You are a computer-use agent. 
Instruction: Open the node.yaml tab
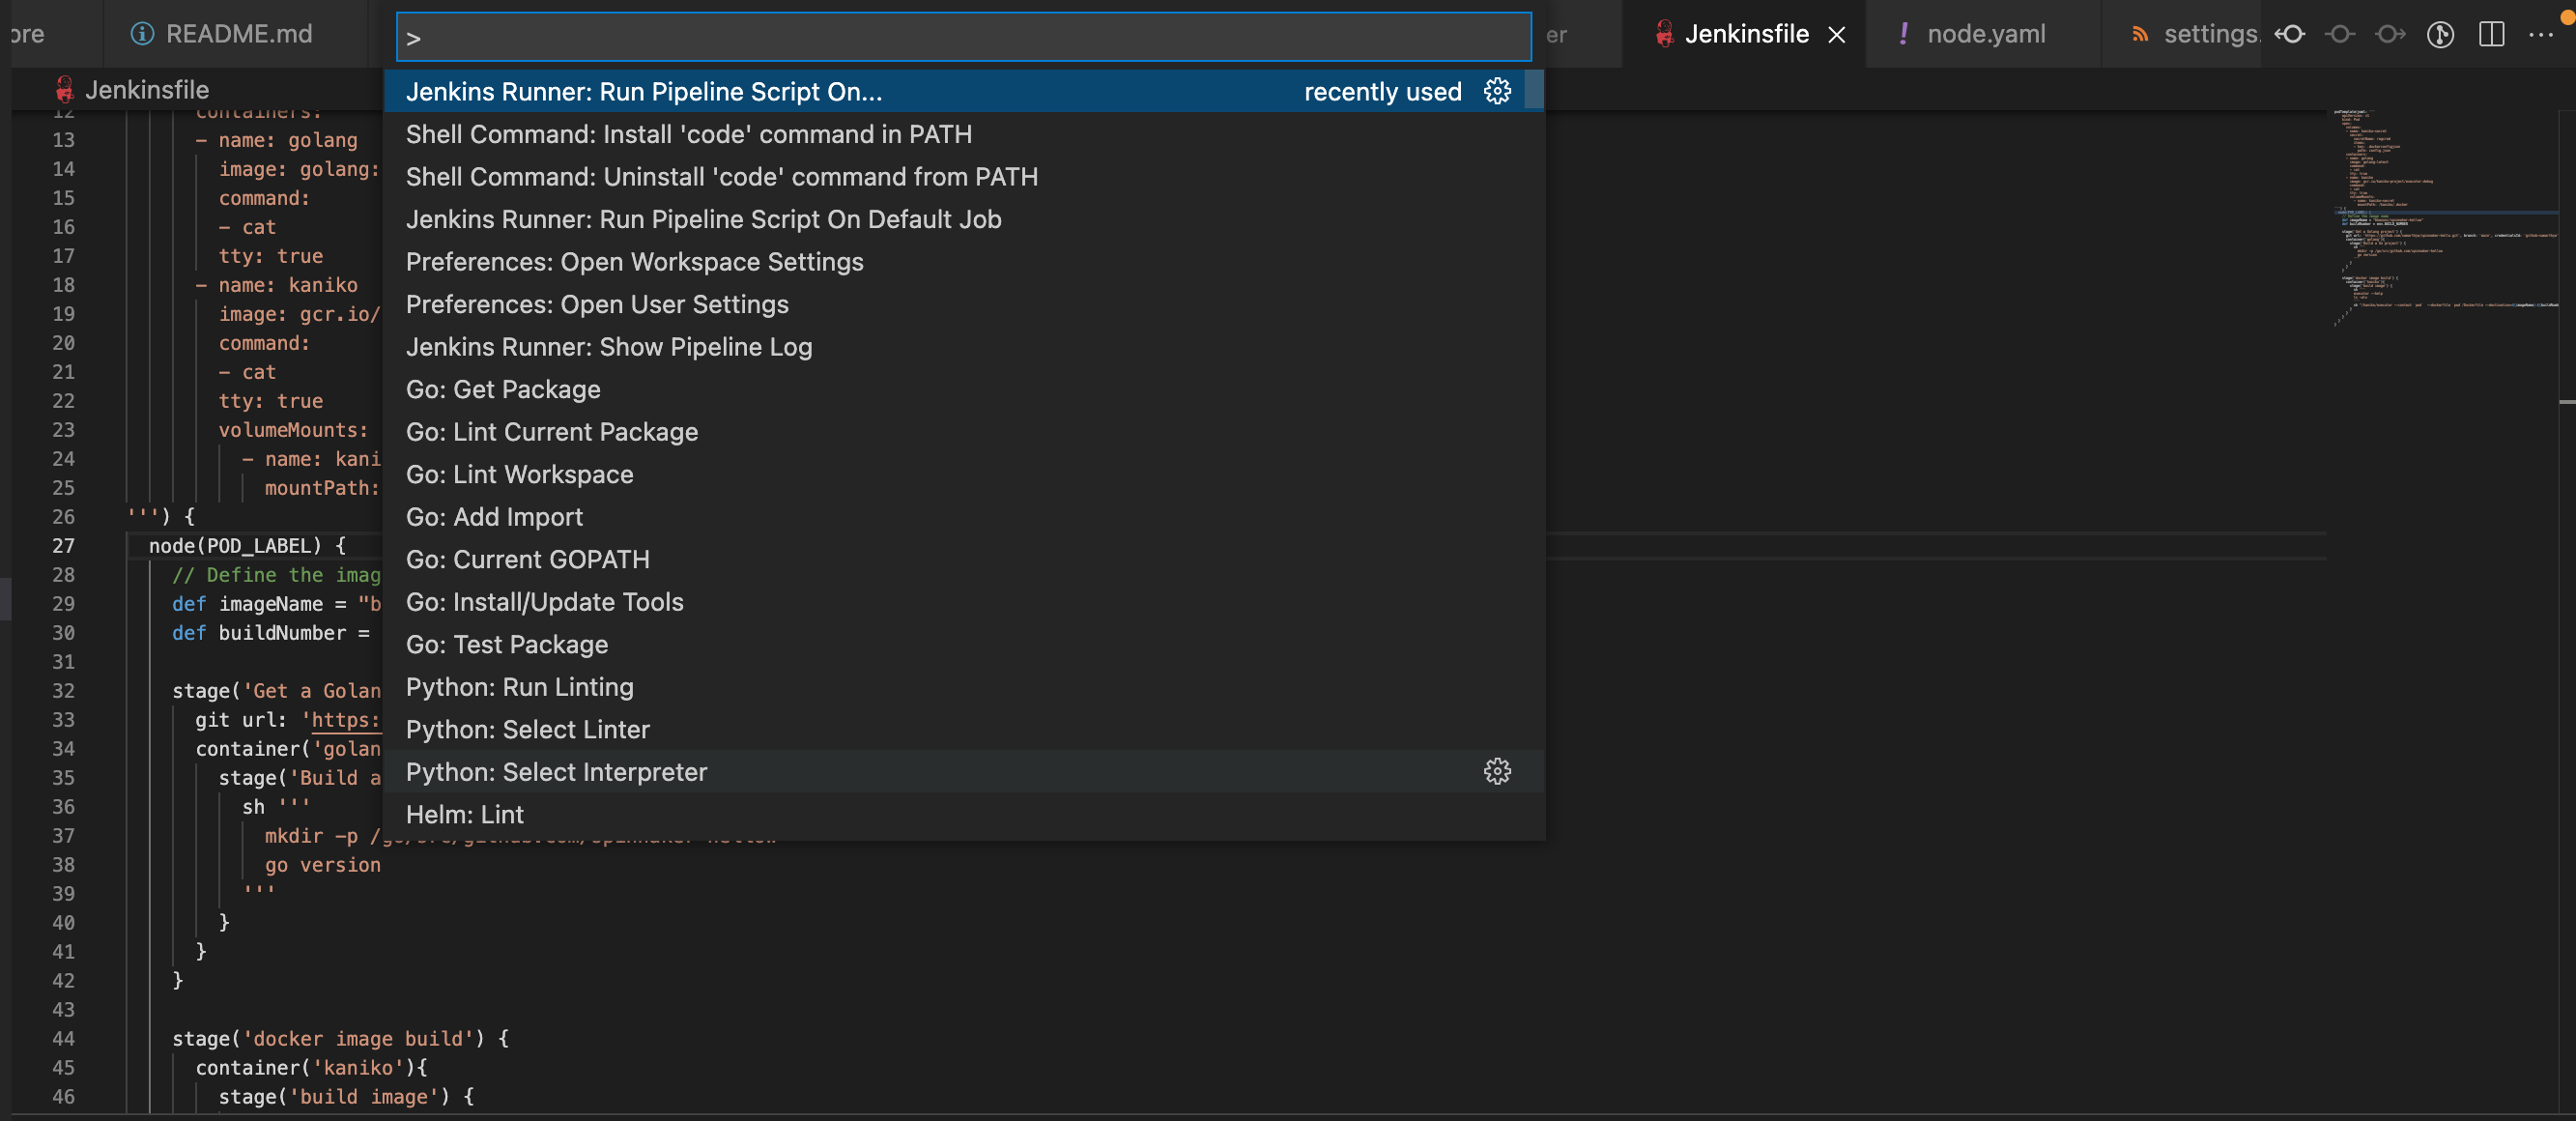1985,34
